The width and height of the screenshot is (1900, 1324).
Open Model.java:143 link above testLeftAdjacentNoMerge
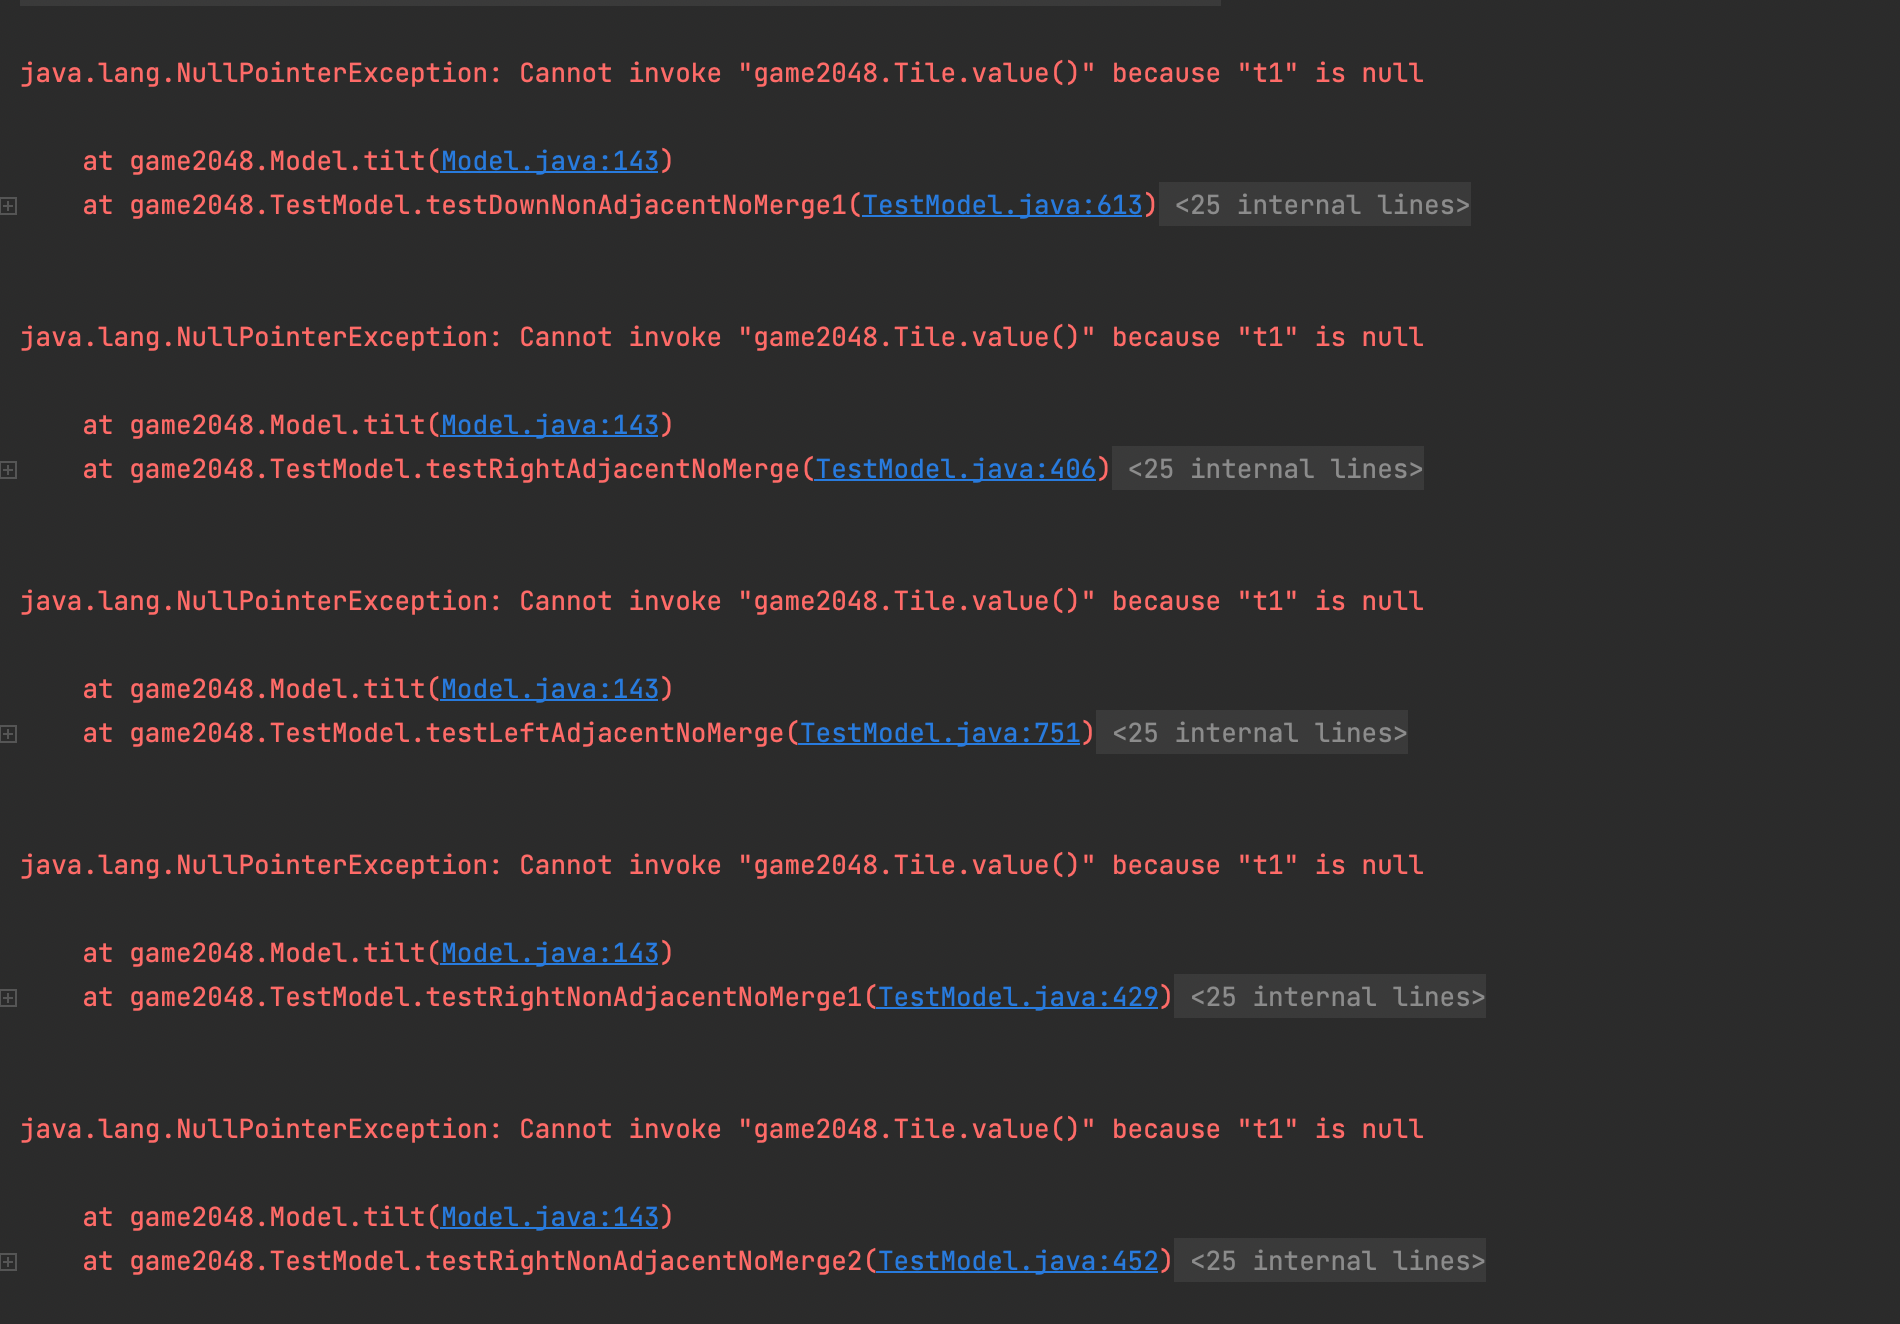pyautogui.click(x=550, y=689)
